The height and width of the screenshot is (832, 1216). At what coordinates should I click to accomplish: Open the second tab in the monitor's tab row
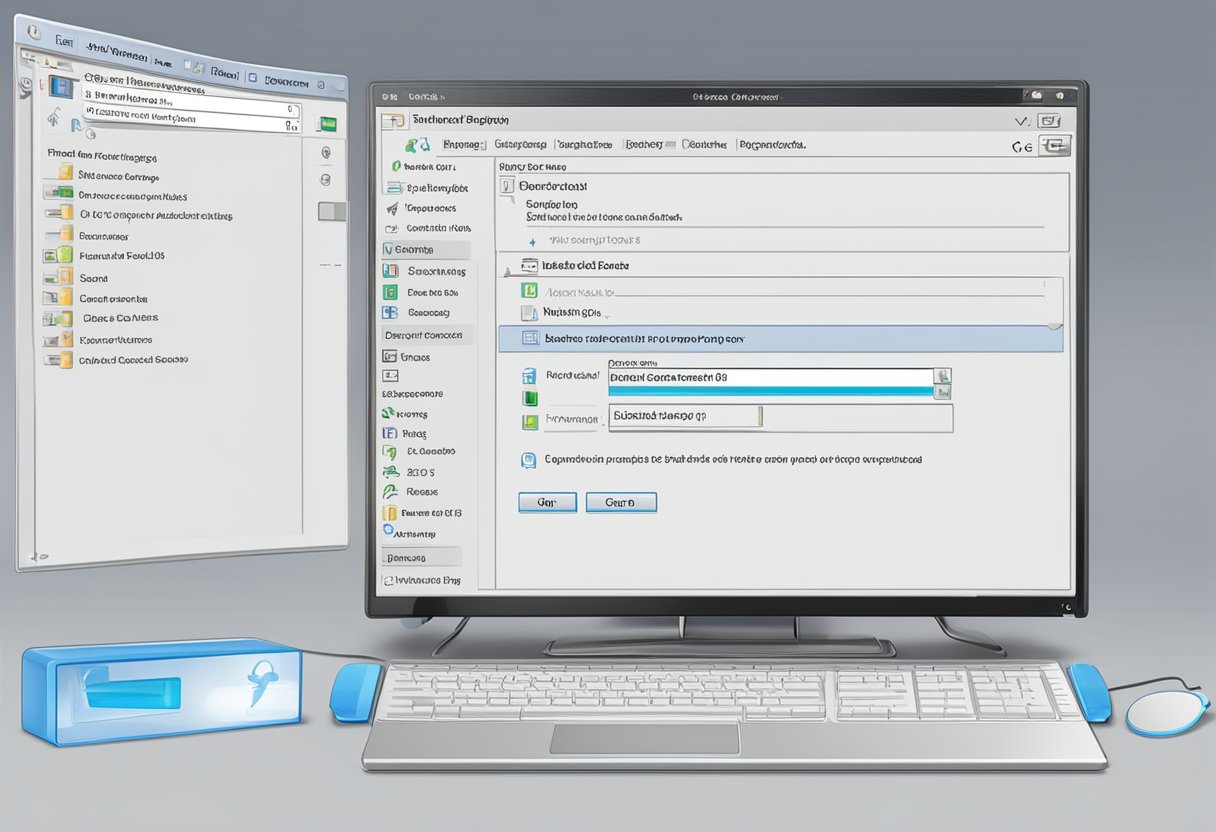coord(520,144)
